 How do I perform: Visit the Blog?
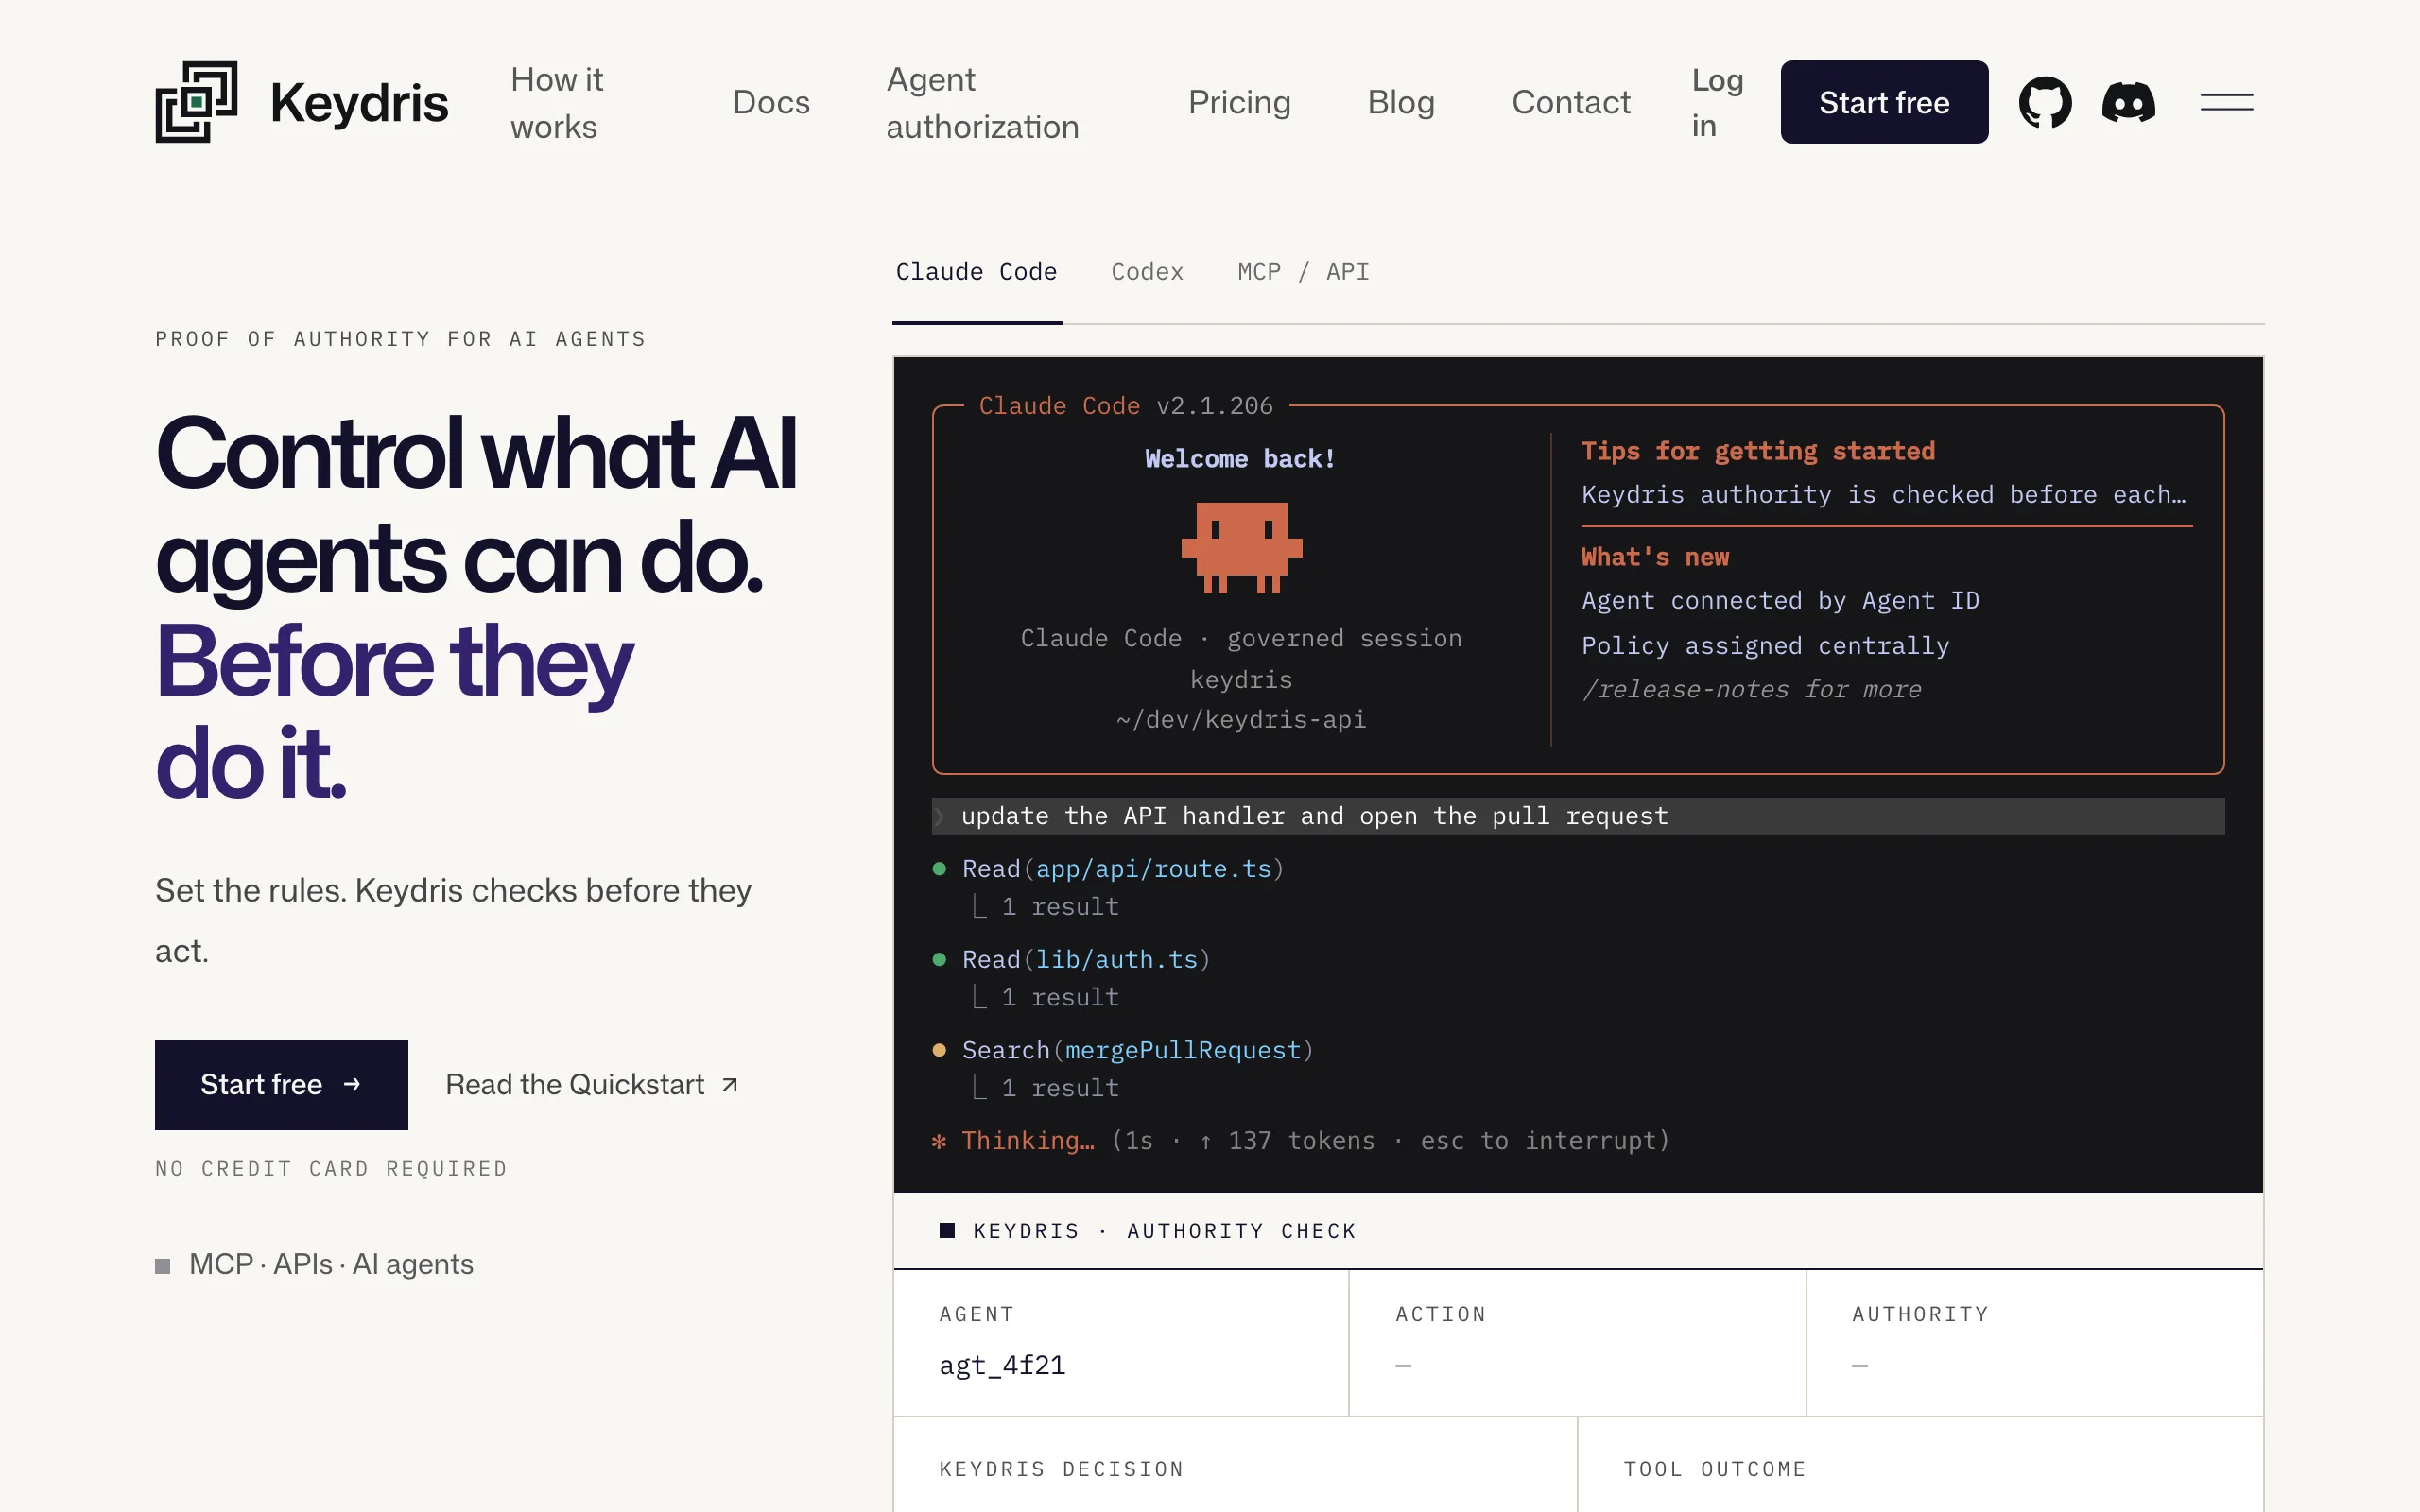(1401, 102)
